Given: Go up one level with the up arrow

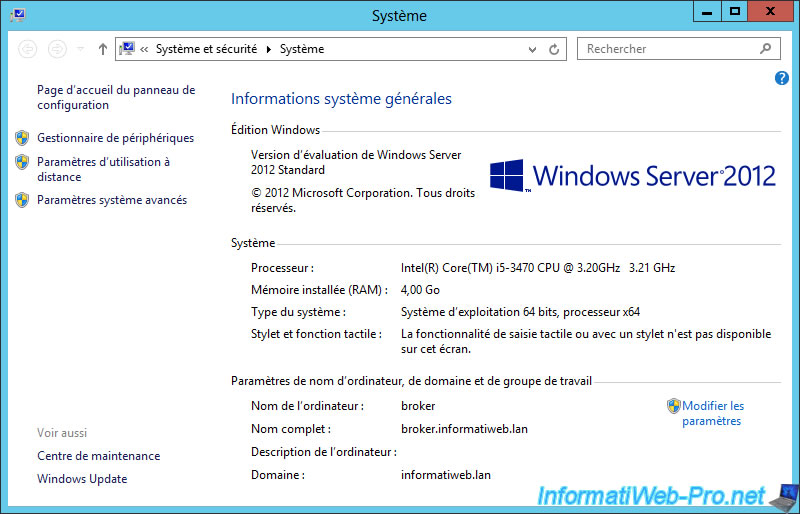Looking at the screenshot, I should [103, 49].
